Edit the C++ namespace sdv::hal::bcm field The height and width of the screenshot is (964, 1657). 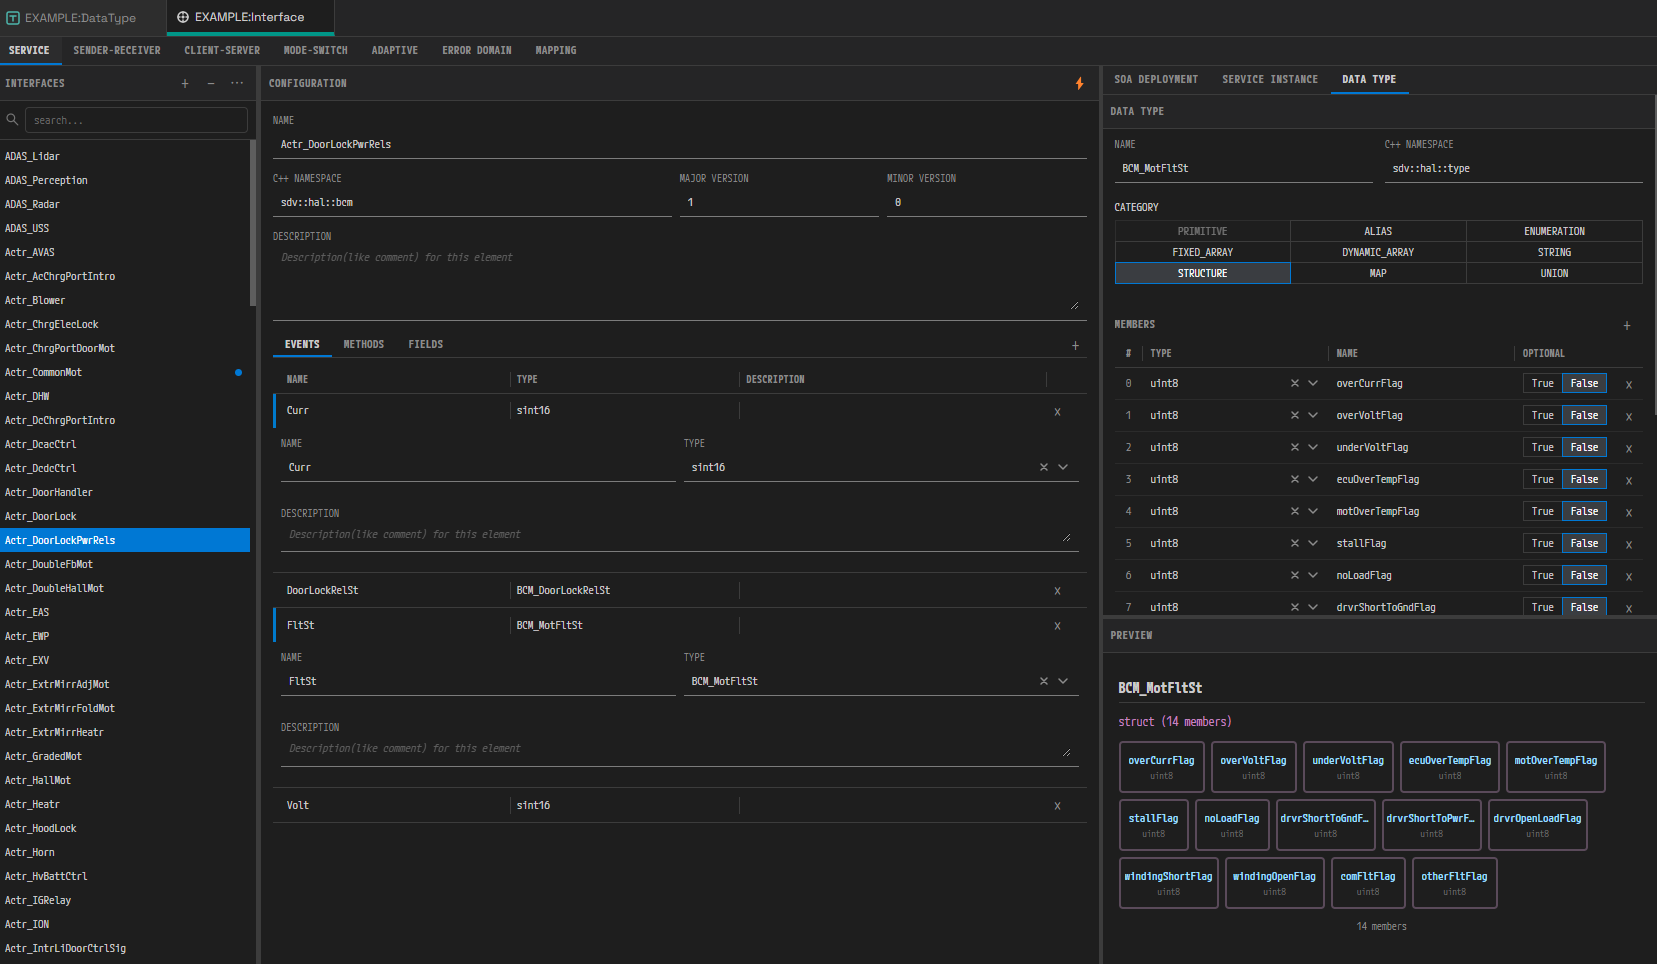point(472,202)
